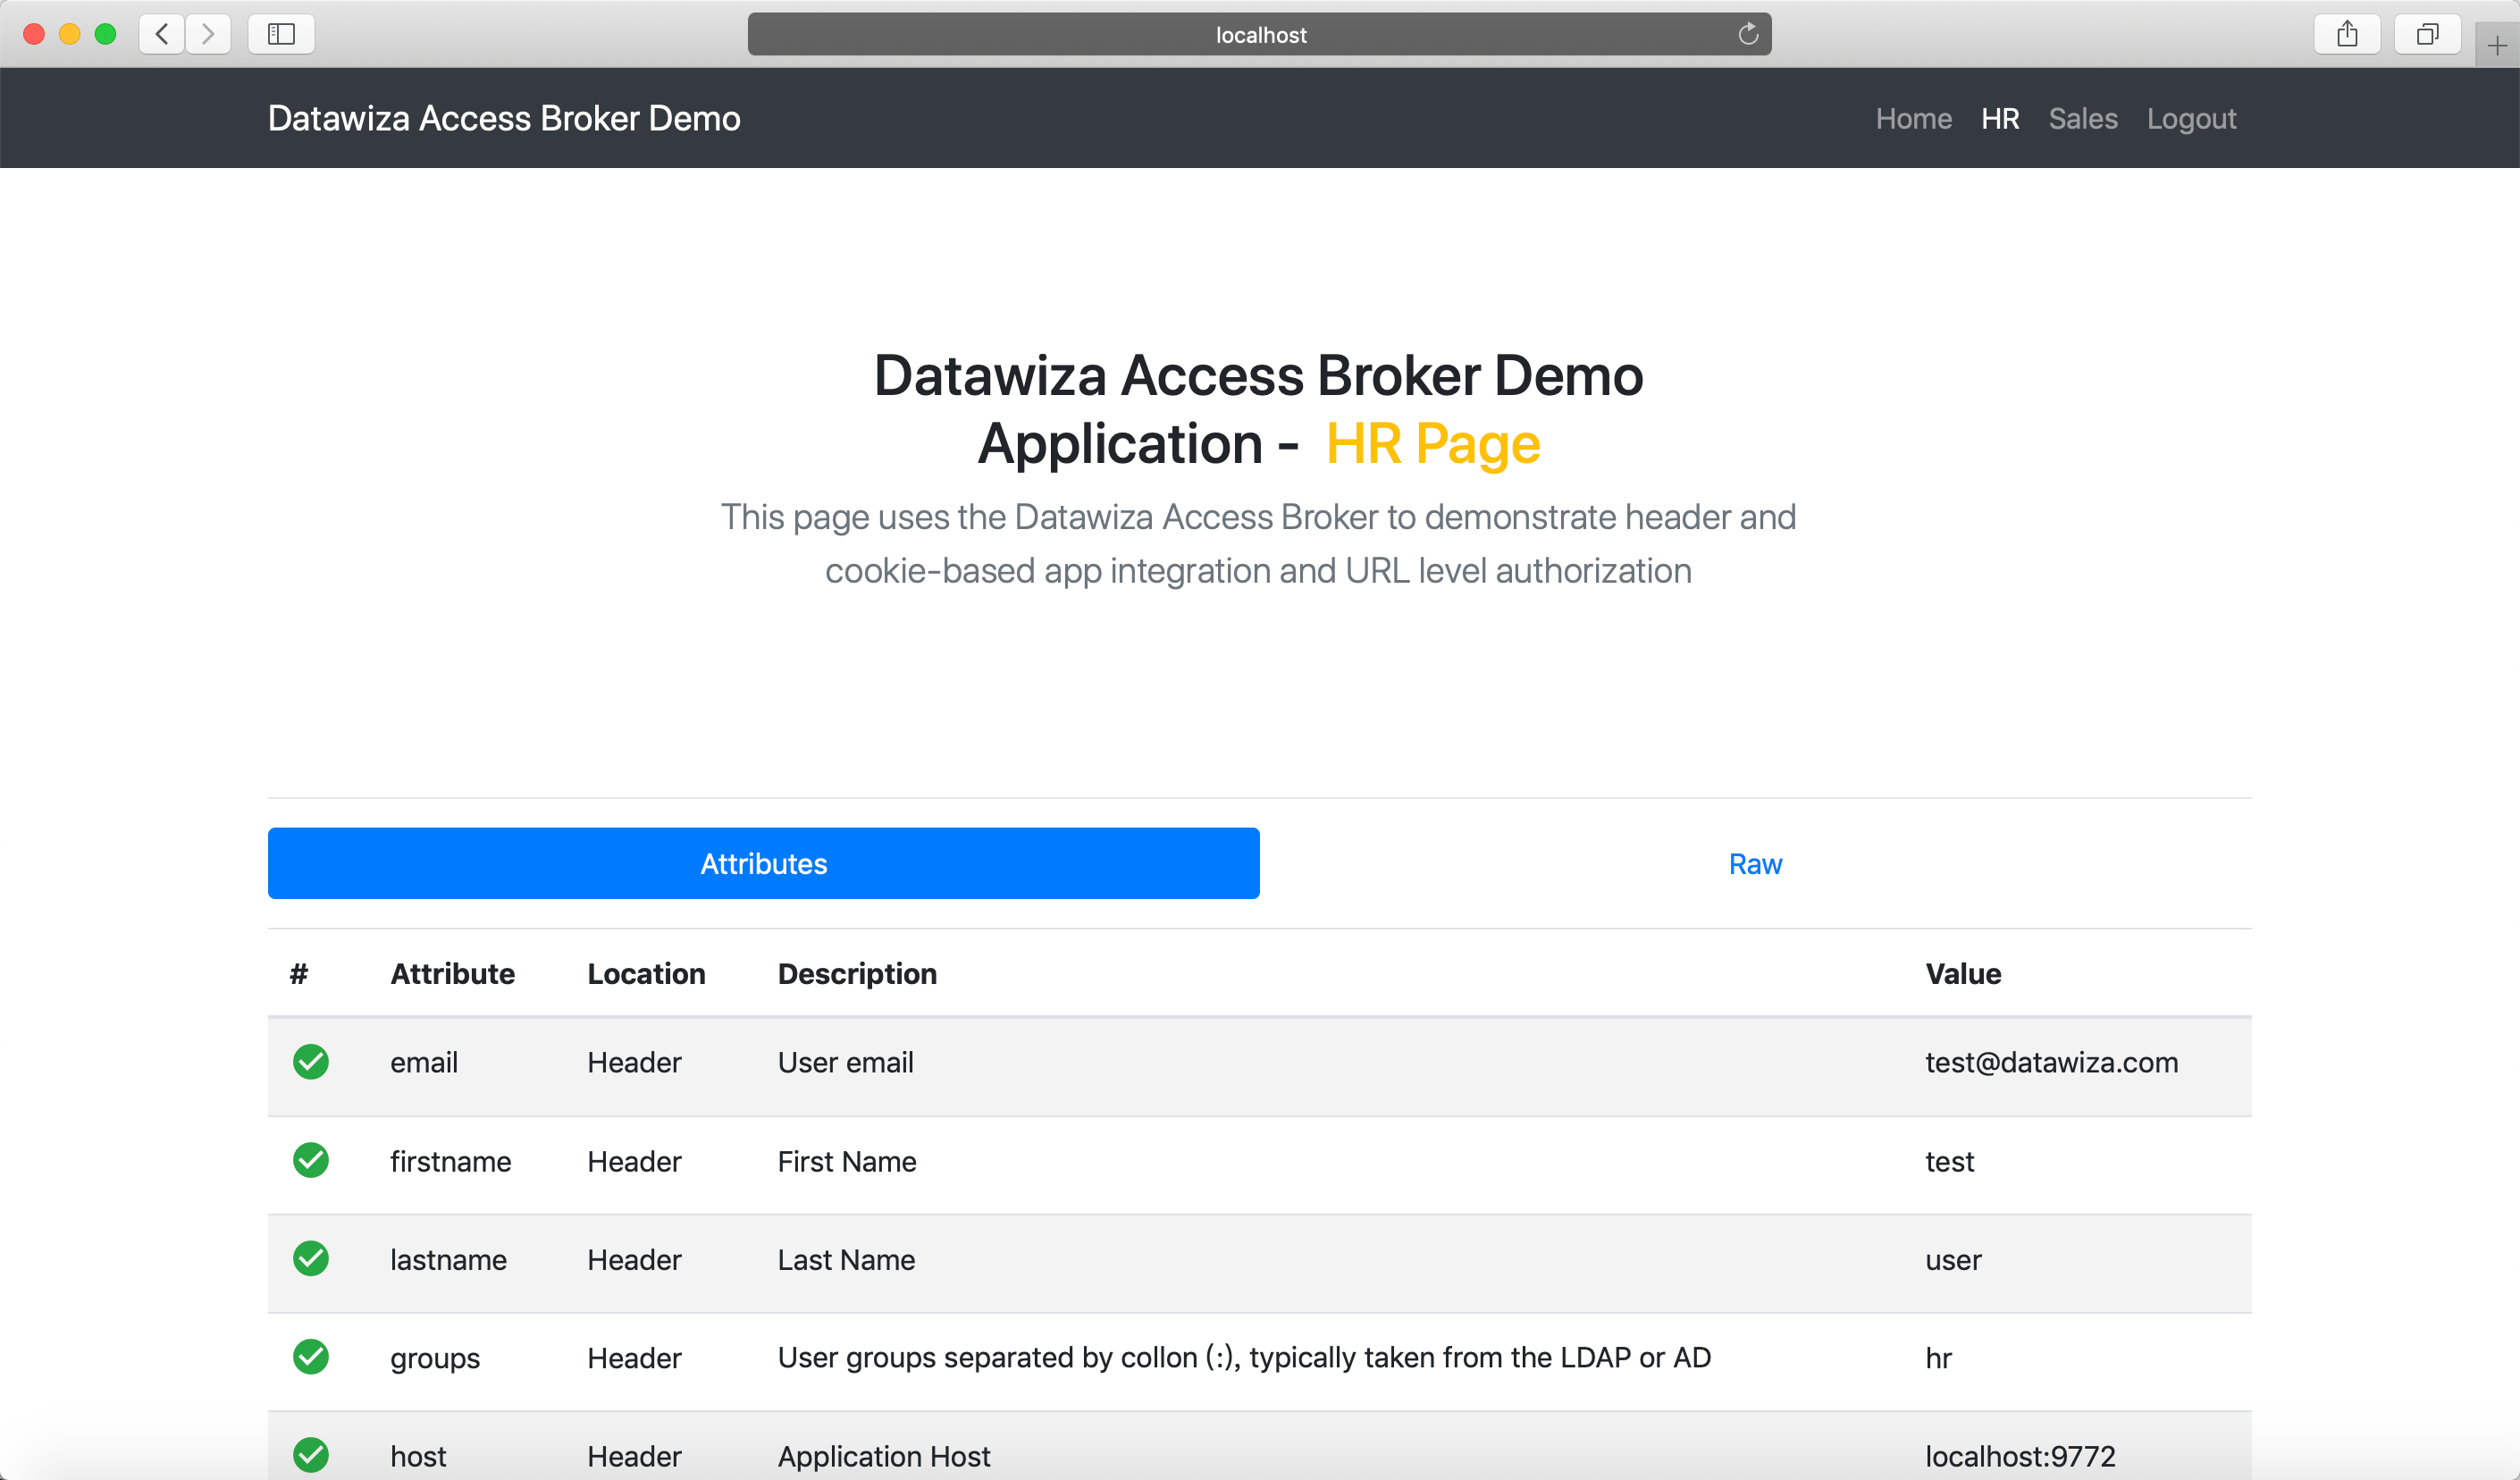Go to the Home page
Viewport: 2520px width, 1480px height.
pyautogui.click(x=1913, y=118)
